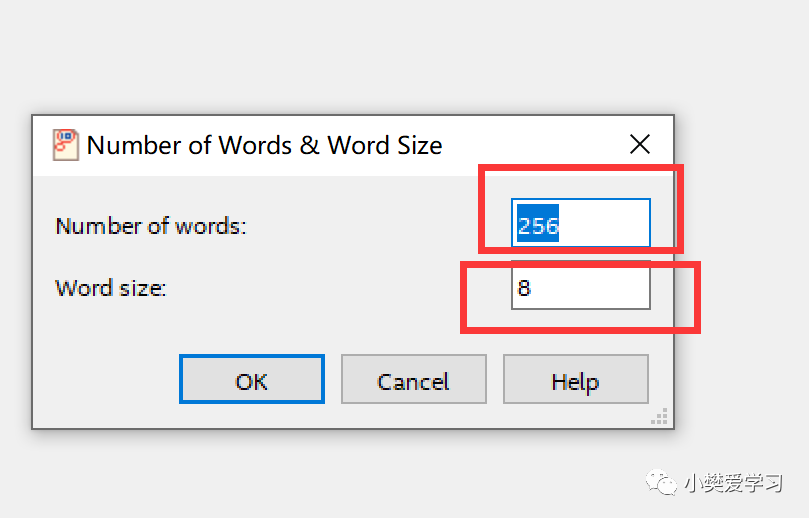
Task: Open Help for this dialog
Action: 575,380
